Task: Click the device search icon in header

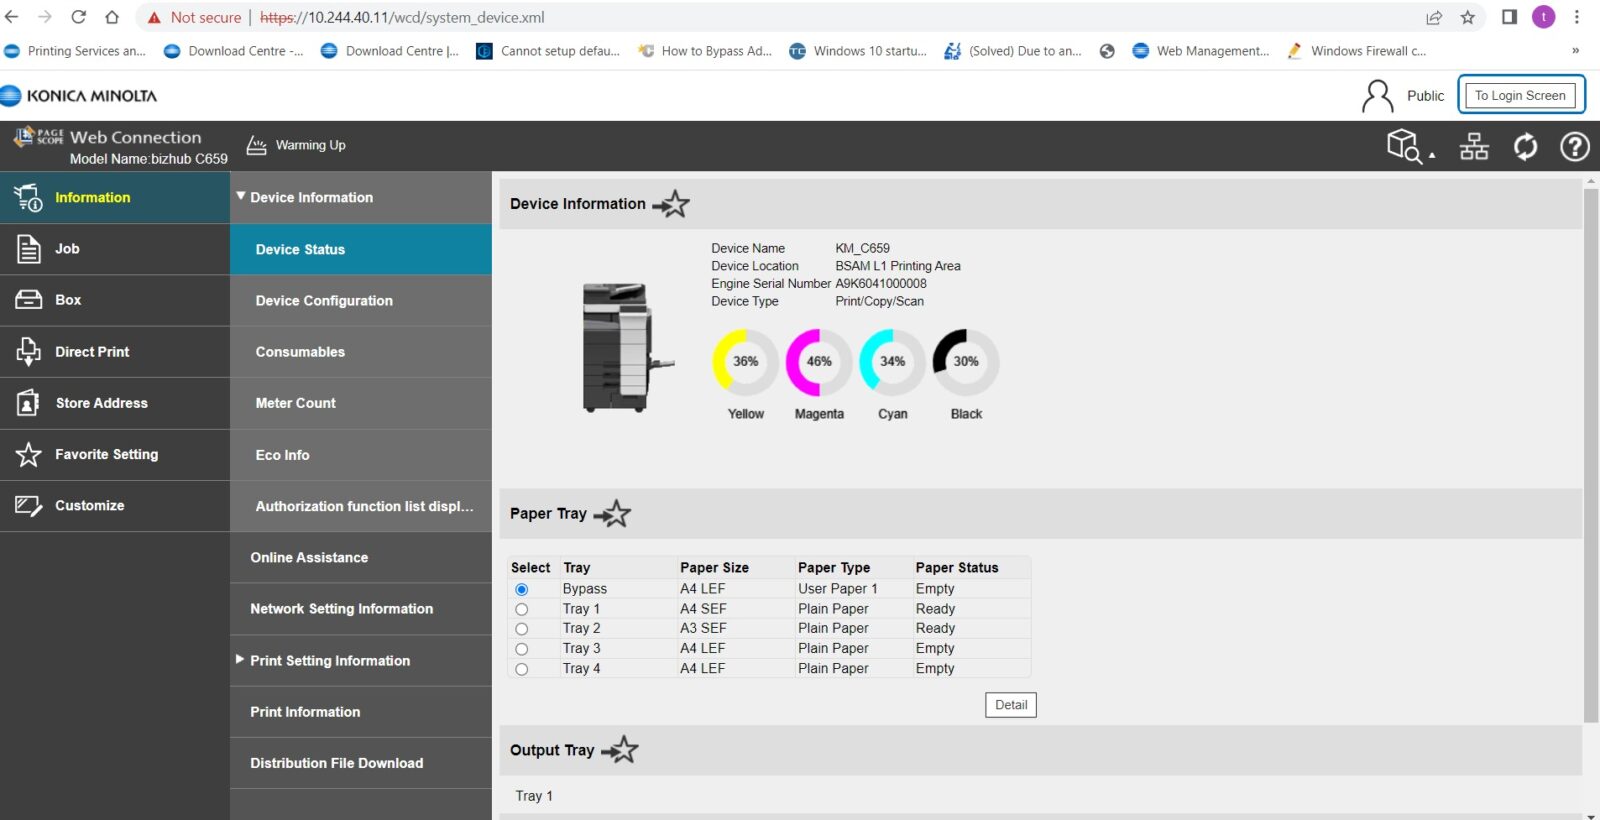Action: (x=1405, y=146)
